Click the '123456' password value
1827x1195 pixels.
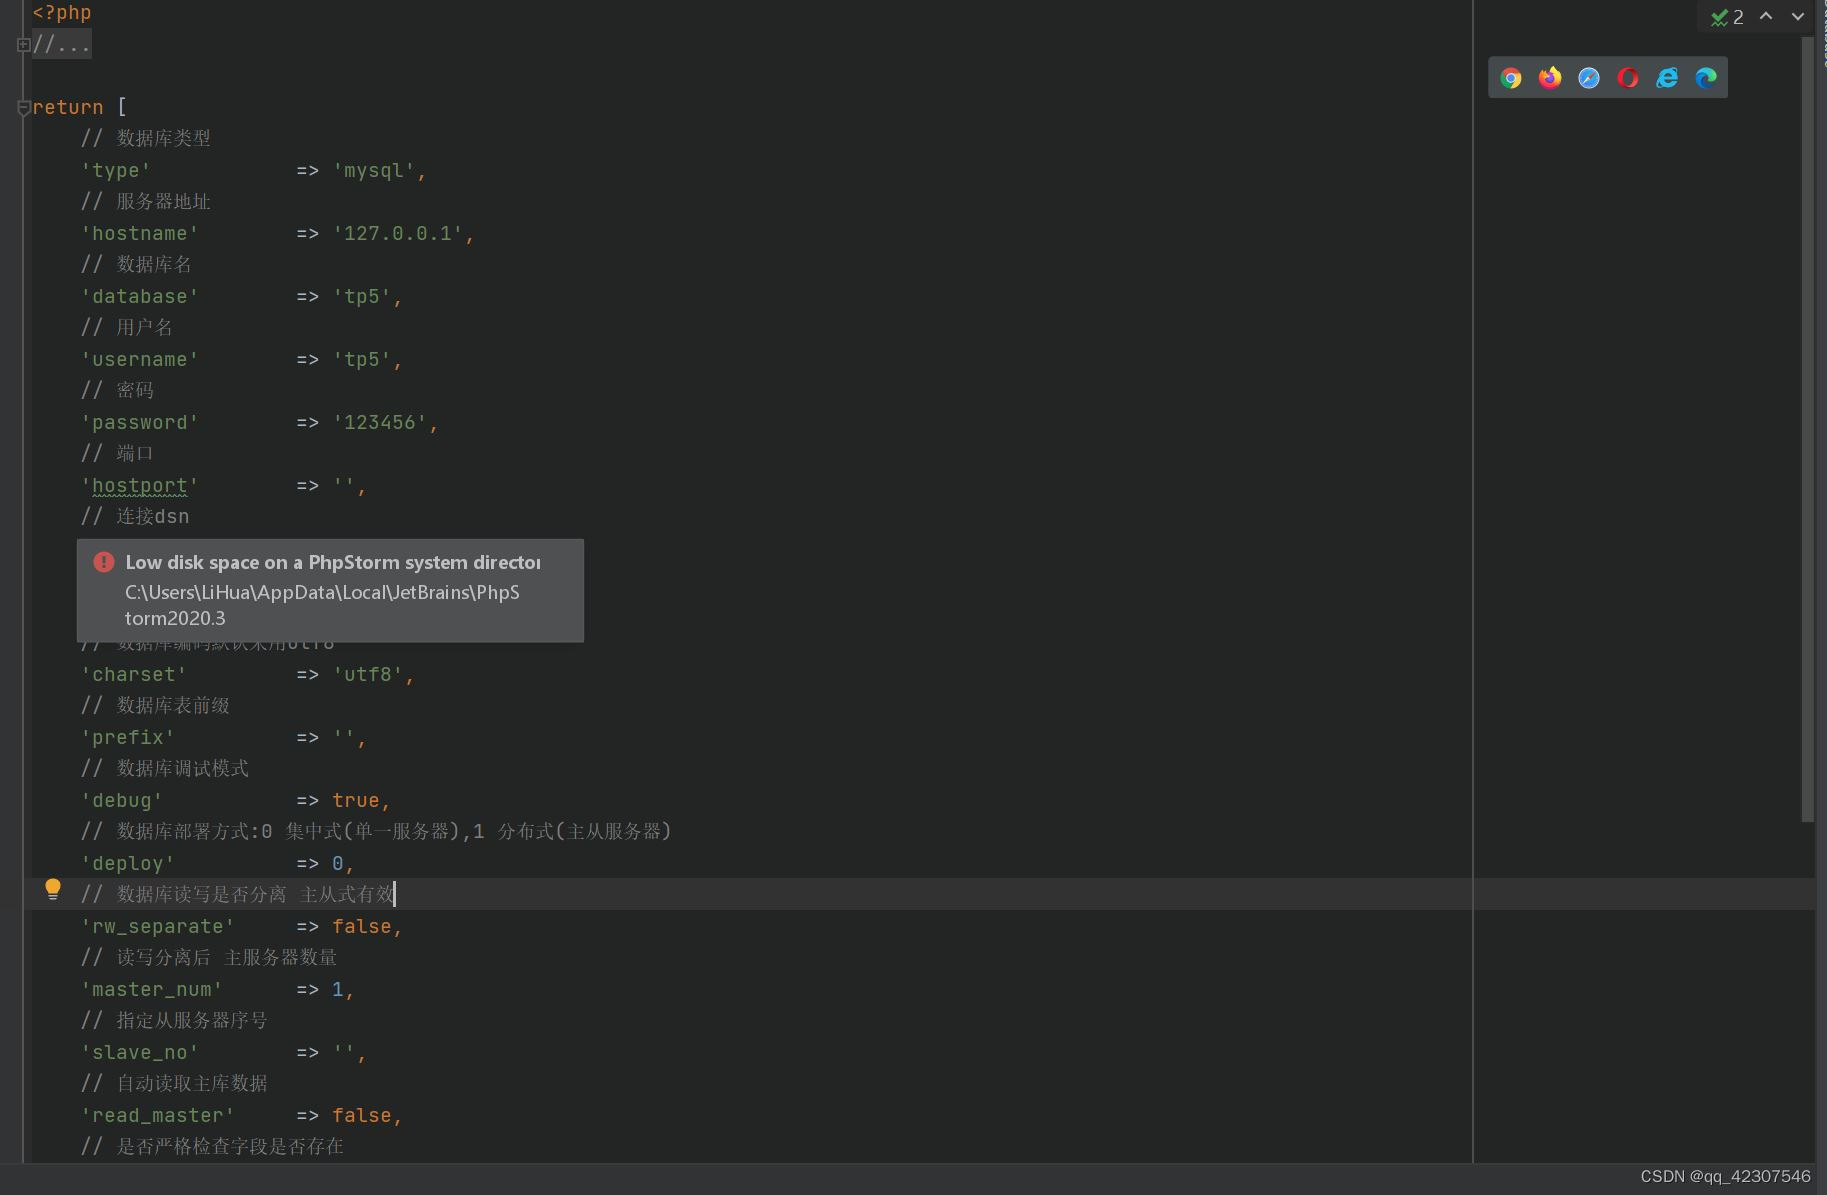tap(380, 423)
